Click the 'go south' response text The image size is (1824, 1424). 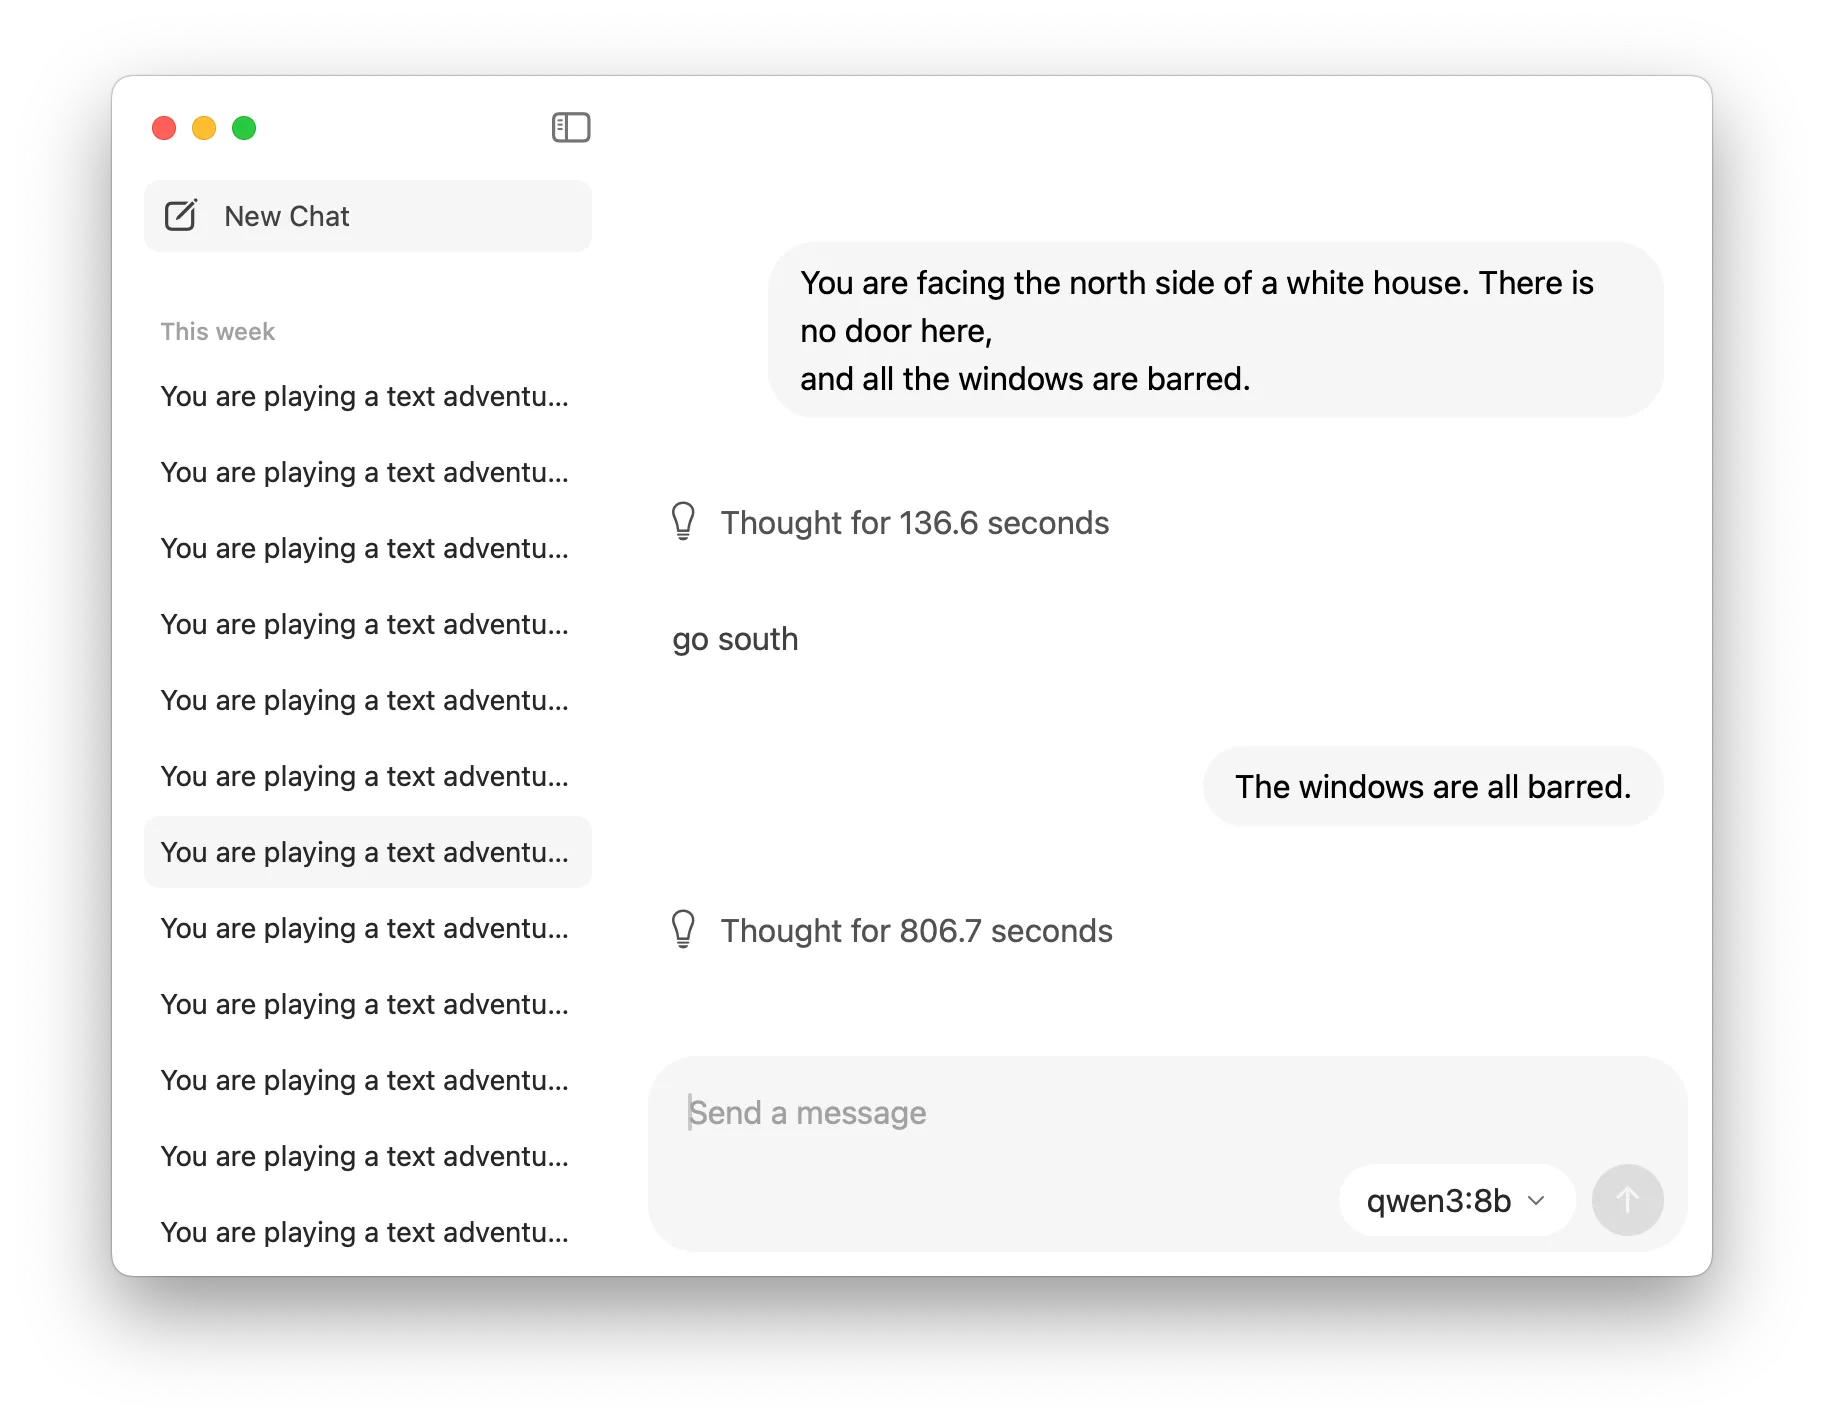[x=735, y=639]
